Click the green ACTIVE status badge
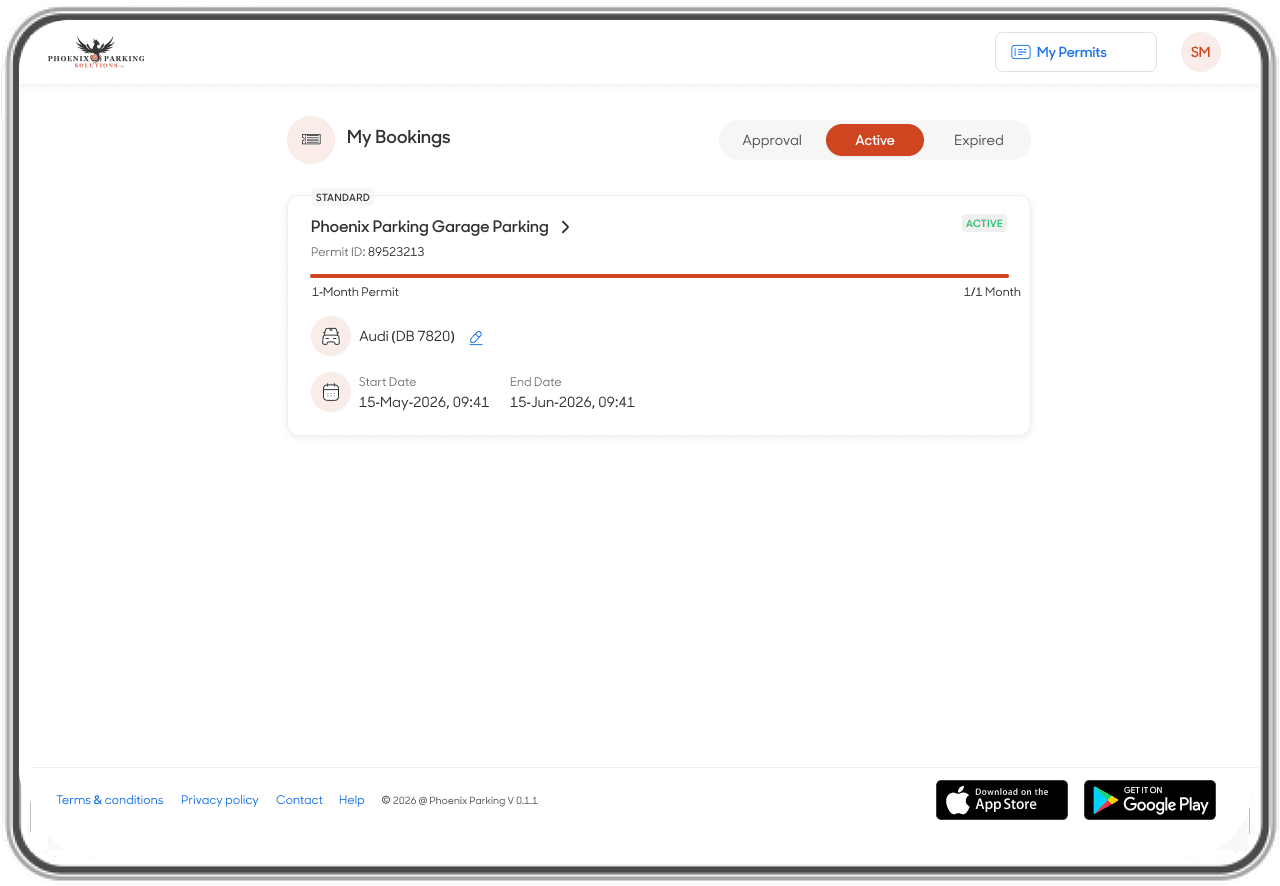Image resolution: width=1280 pixels, height=886 pixels. pos(984,223)
